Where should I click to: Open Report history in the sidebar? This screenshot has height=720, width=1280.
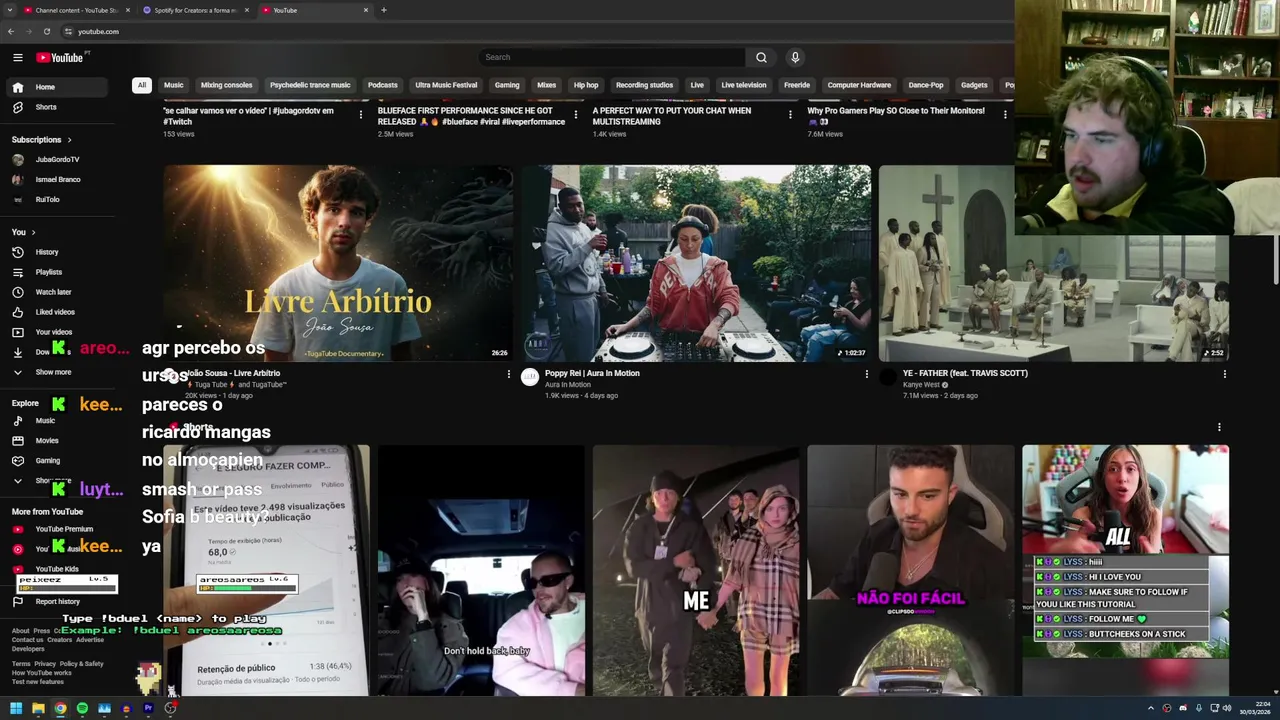point(55,601)
